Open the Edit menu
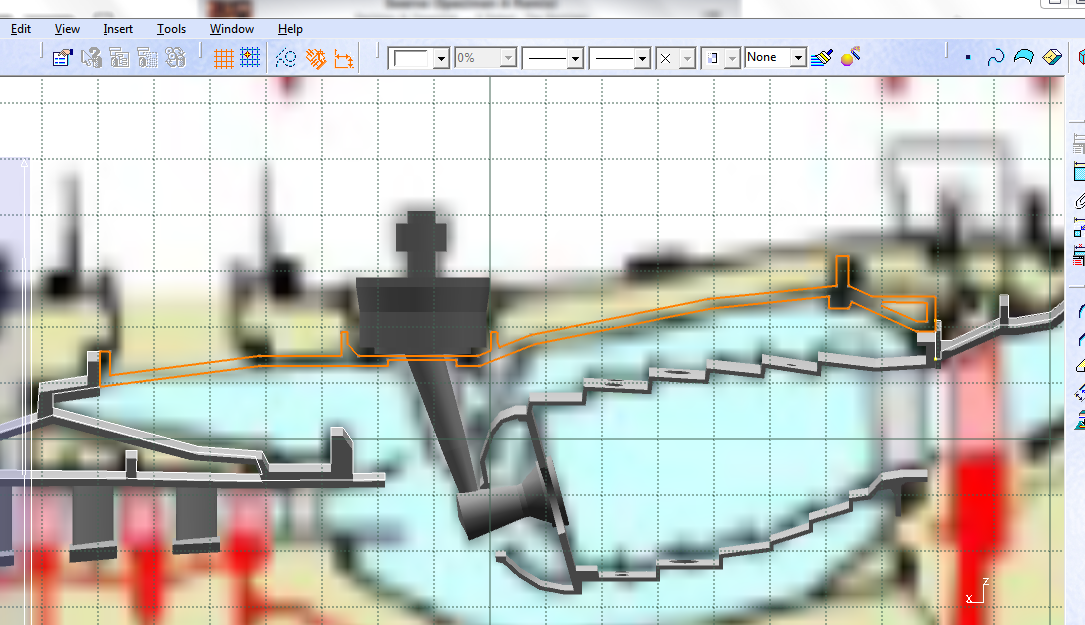The image size is (1085, 625). (21, 29)
